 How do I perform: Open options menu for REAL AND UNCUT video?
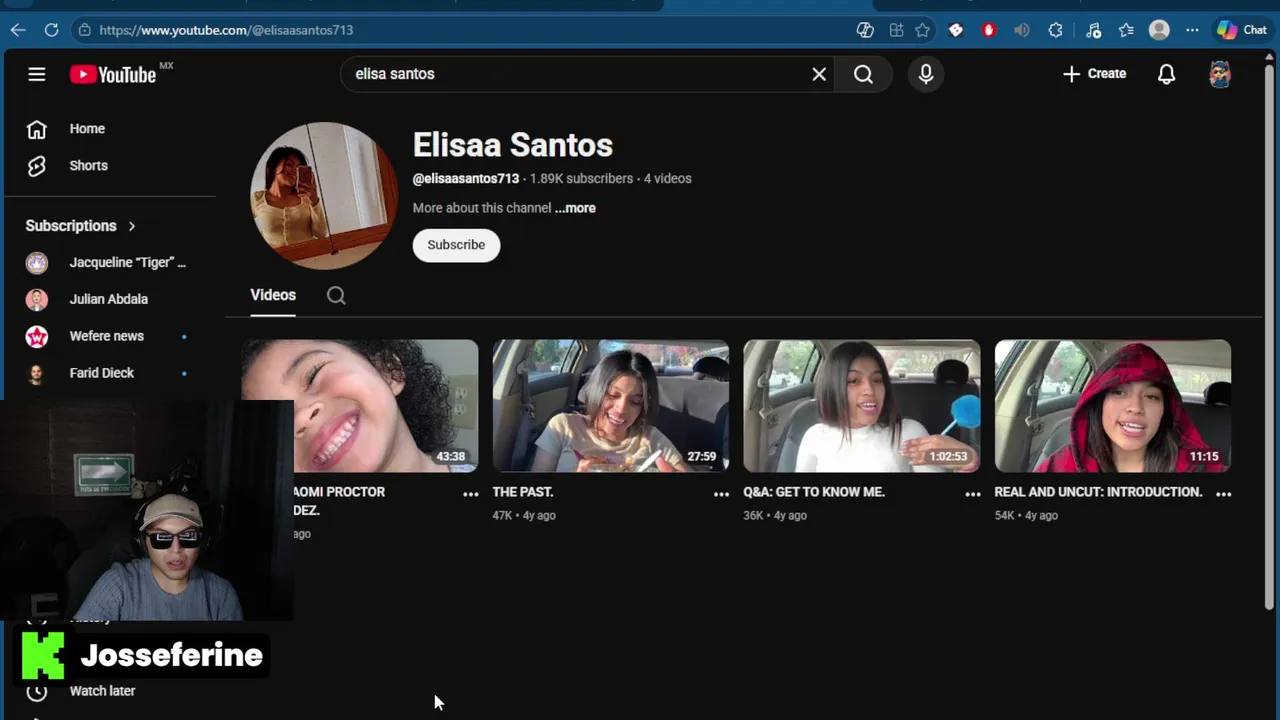[x=1223, y=494]
